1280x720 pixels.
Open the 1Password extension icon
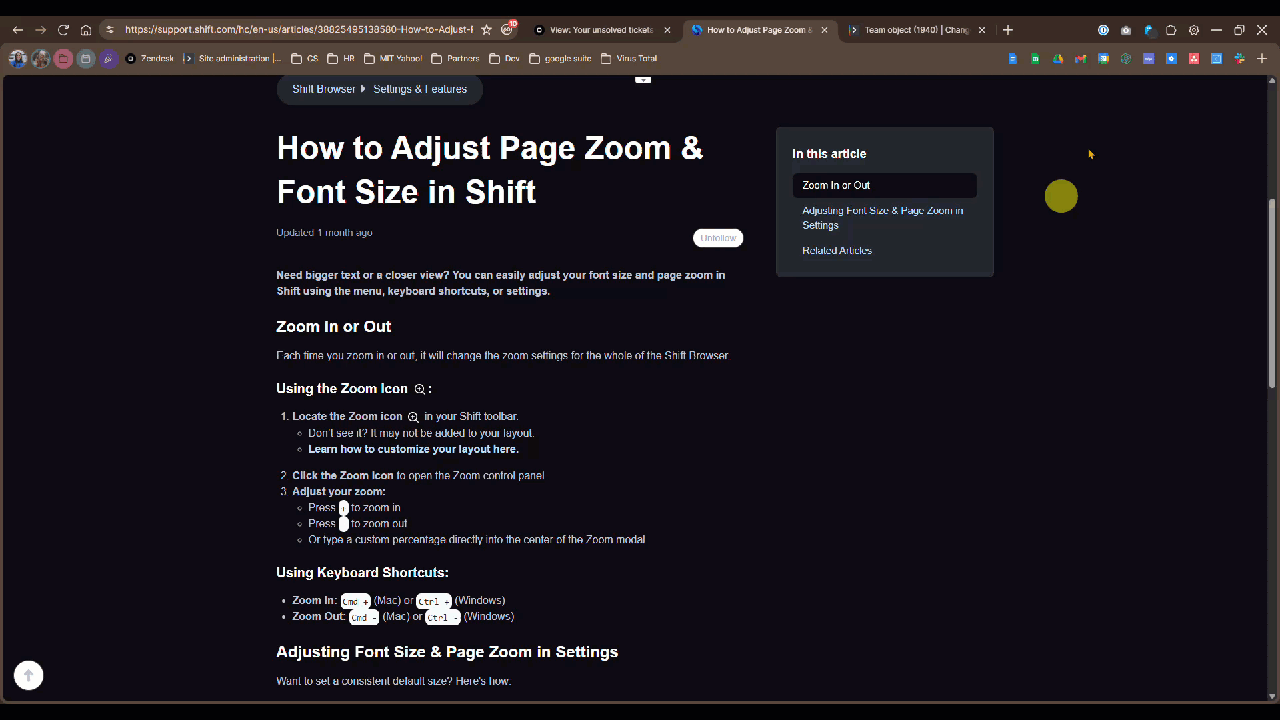click(1104, 30)
